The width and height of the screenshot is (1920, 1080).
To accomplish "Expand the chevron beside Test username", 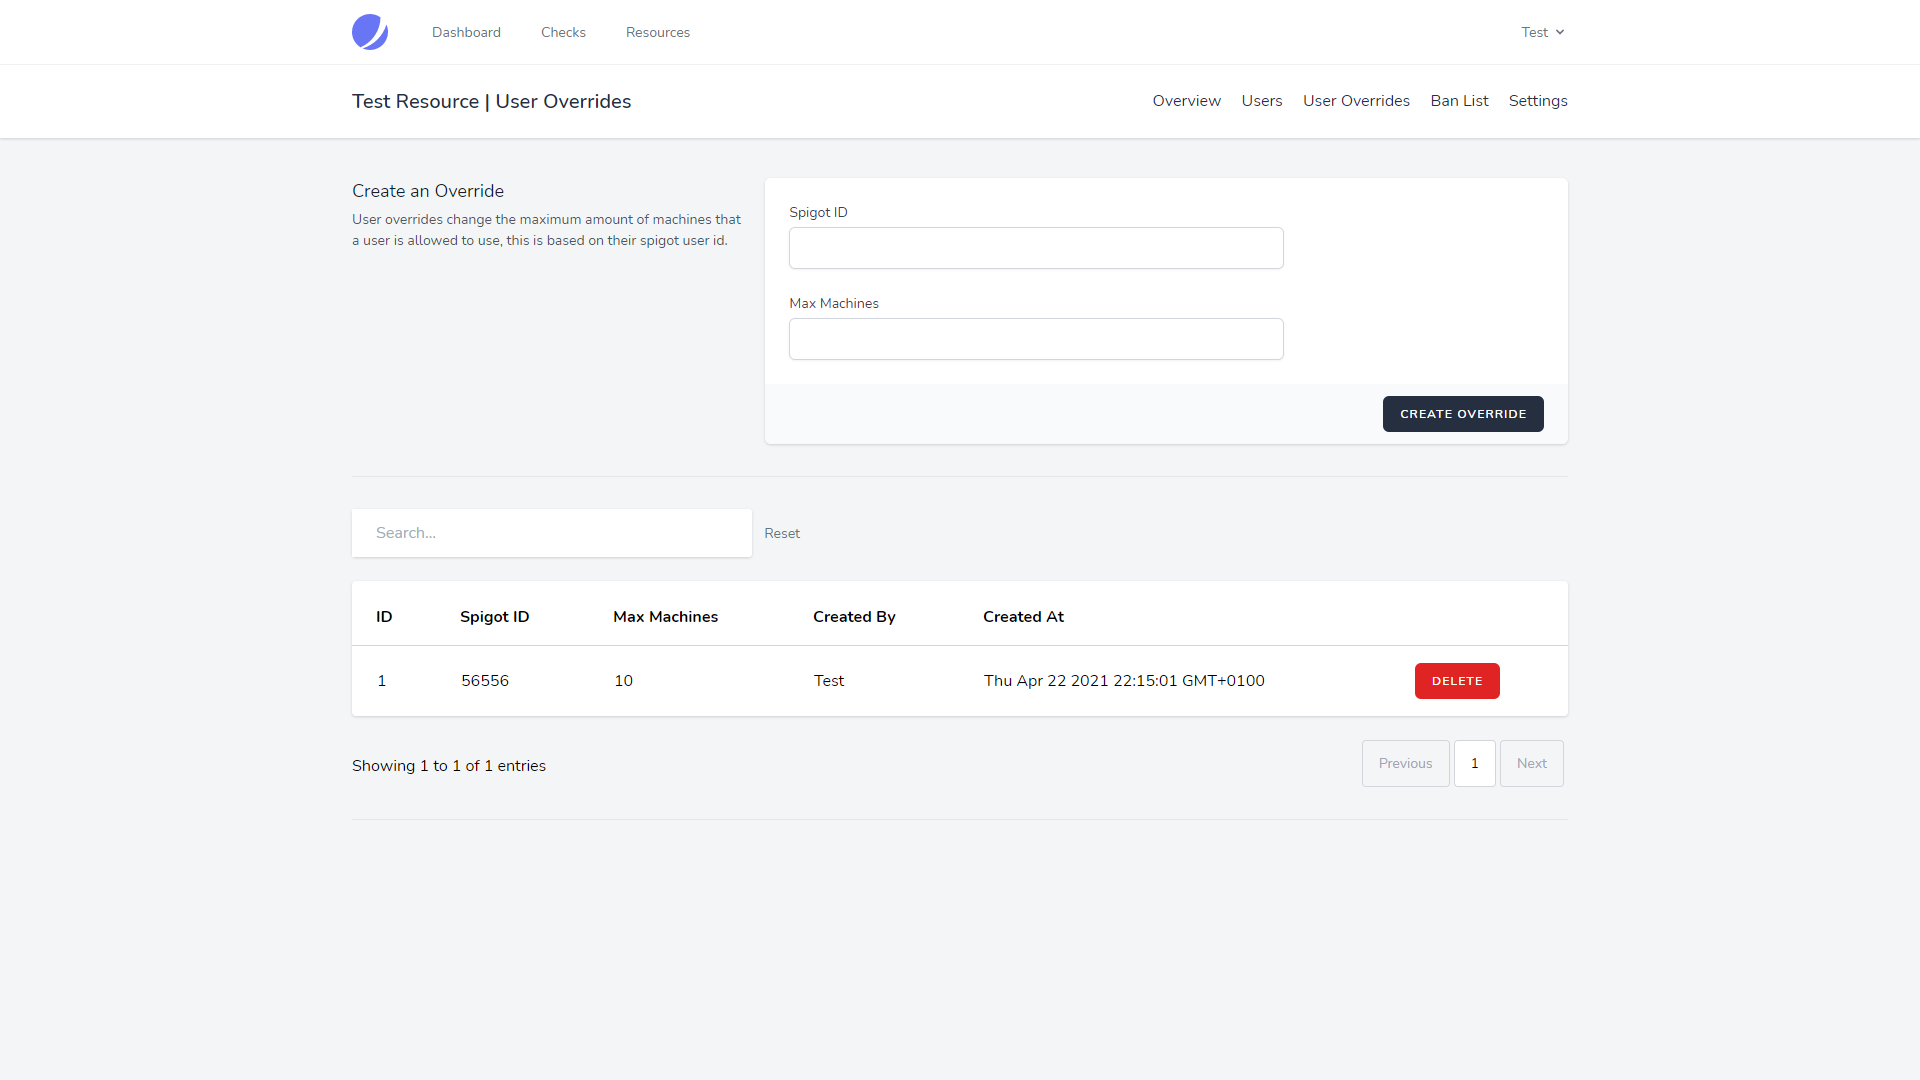I will [1560, 32].
